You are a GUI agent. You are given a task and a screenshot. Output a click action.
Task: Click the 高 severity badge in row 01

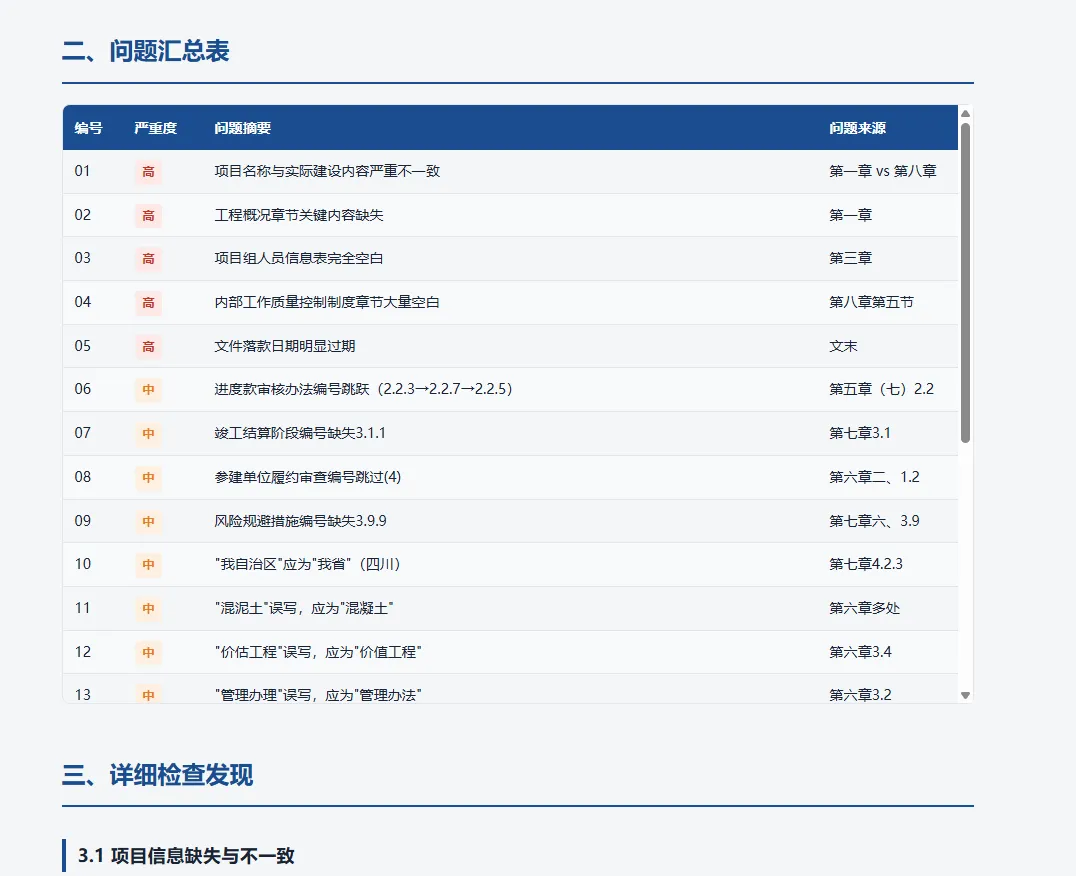(148, 171)
